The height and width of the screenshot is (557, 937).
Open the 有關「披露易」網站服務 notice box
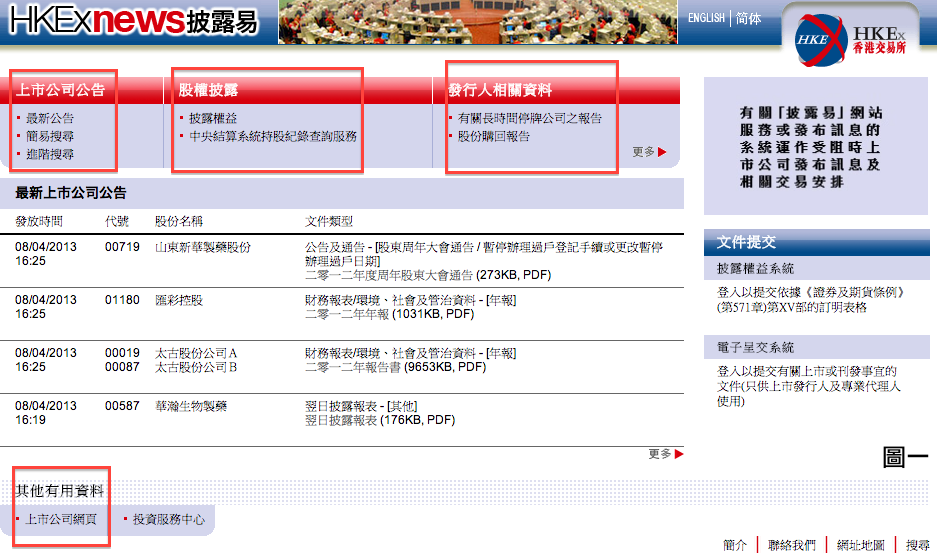[x=816, y=146]
